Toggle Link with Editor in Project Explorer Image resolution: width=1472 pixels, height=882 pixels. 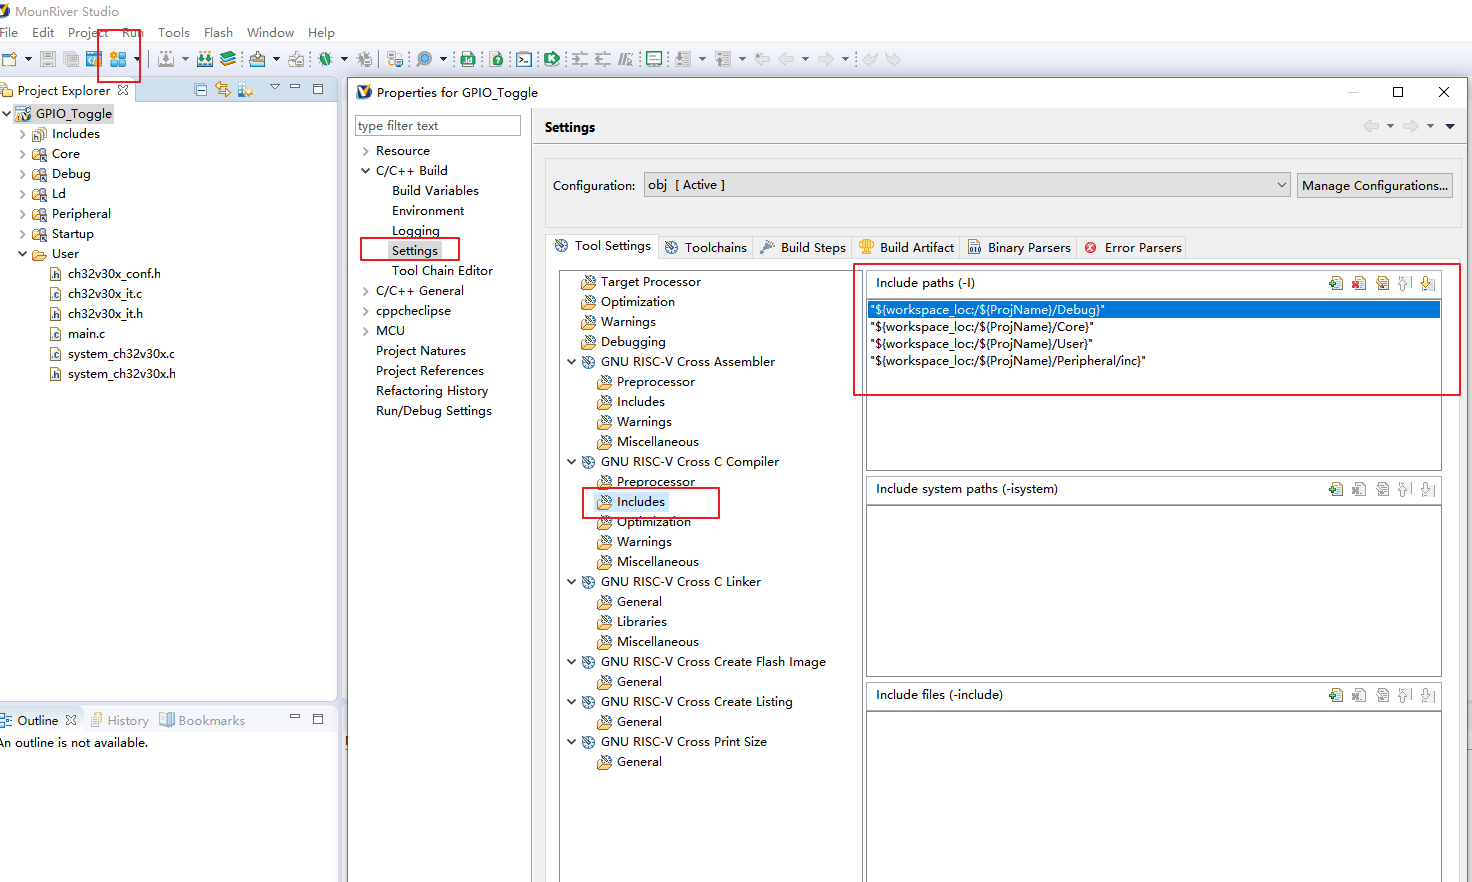point(222,89)
